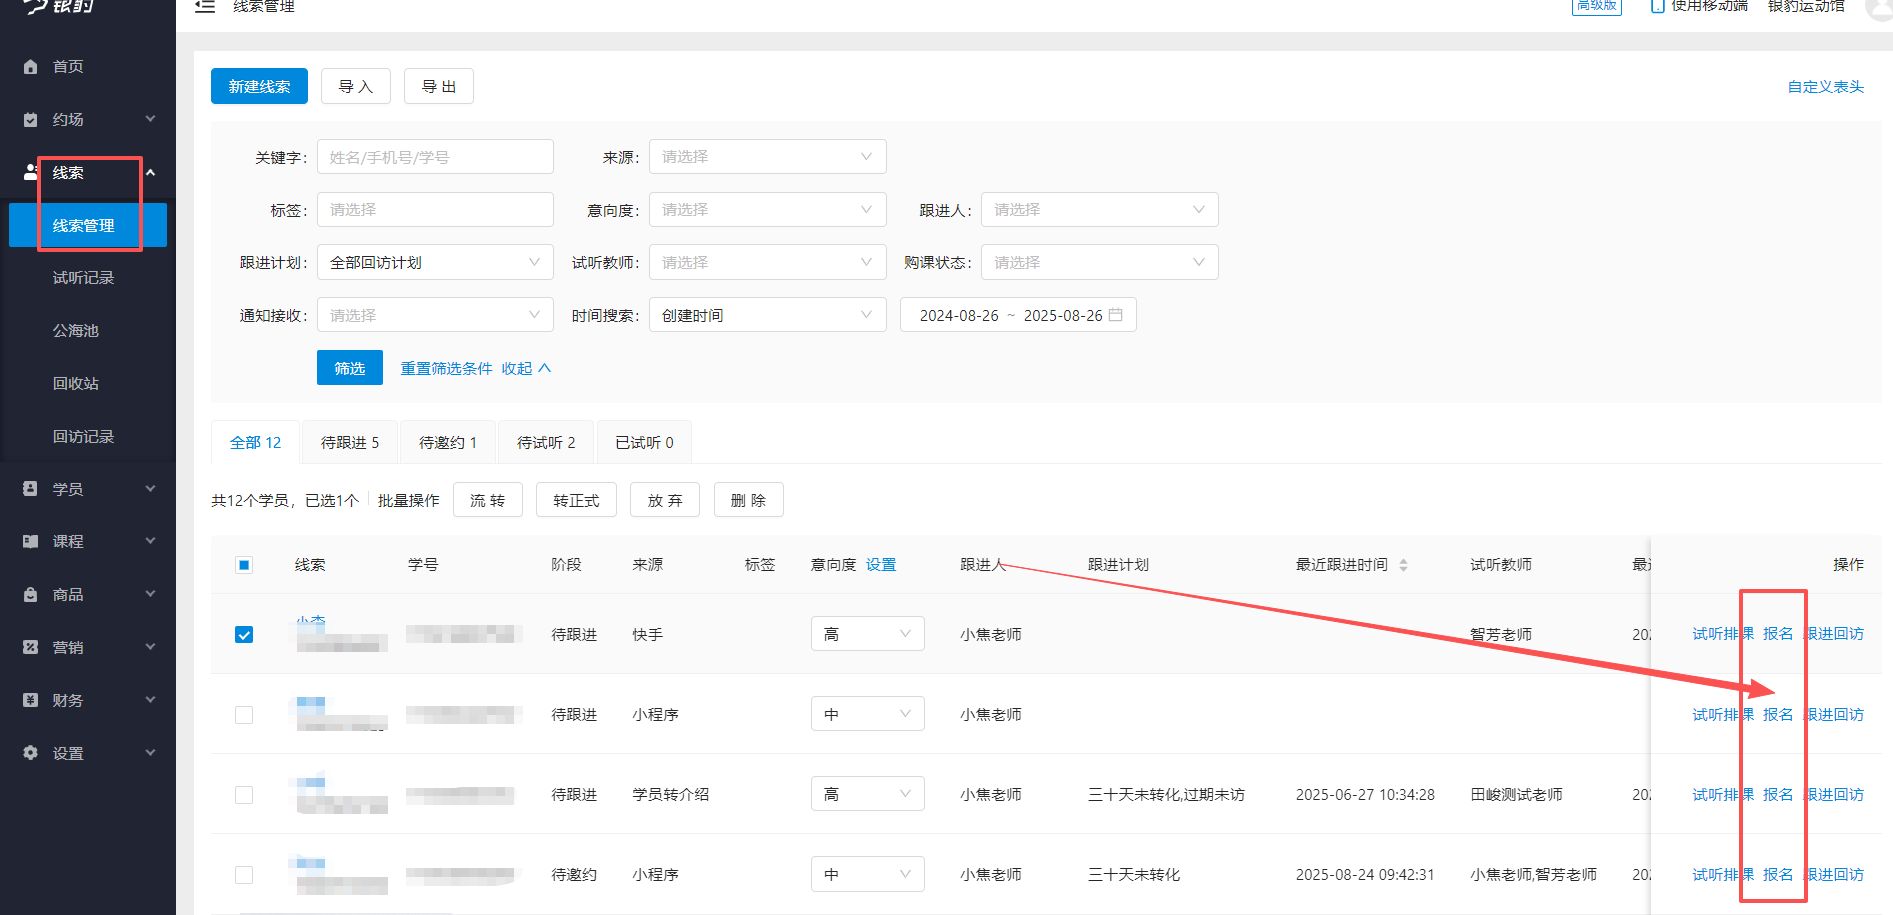This screenshot has width=1893, height=915.
Task: Click the 财务 finance icon
Action: pyautogui.click(x=29, y=700)
